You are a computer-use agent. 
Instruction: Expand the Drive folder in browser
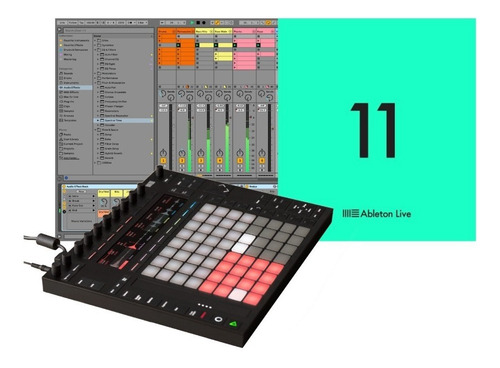(x=95, y=40)
